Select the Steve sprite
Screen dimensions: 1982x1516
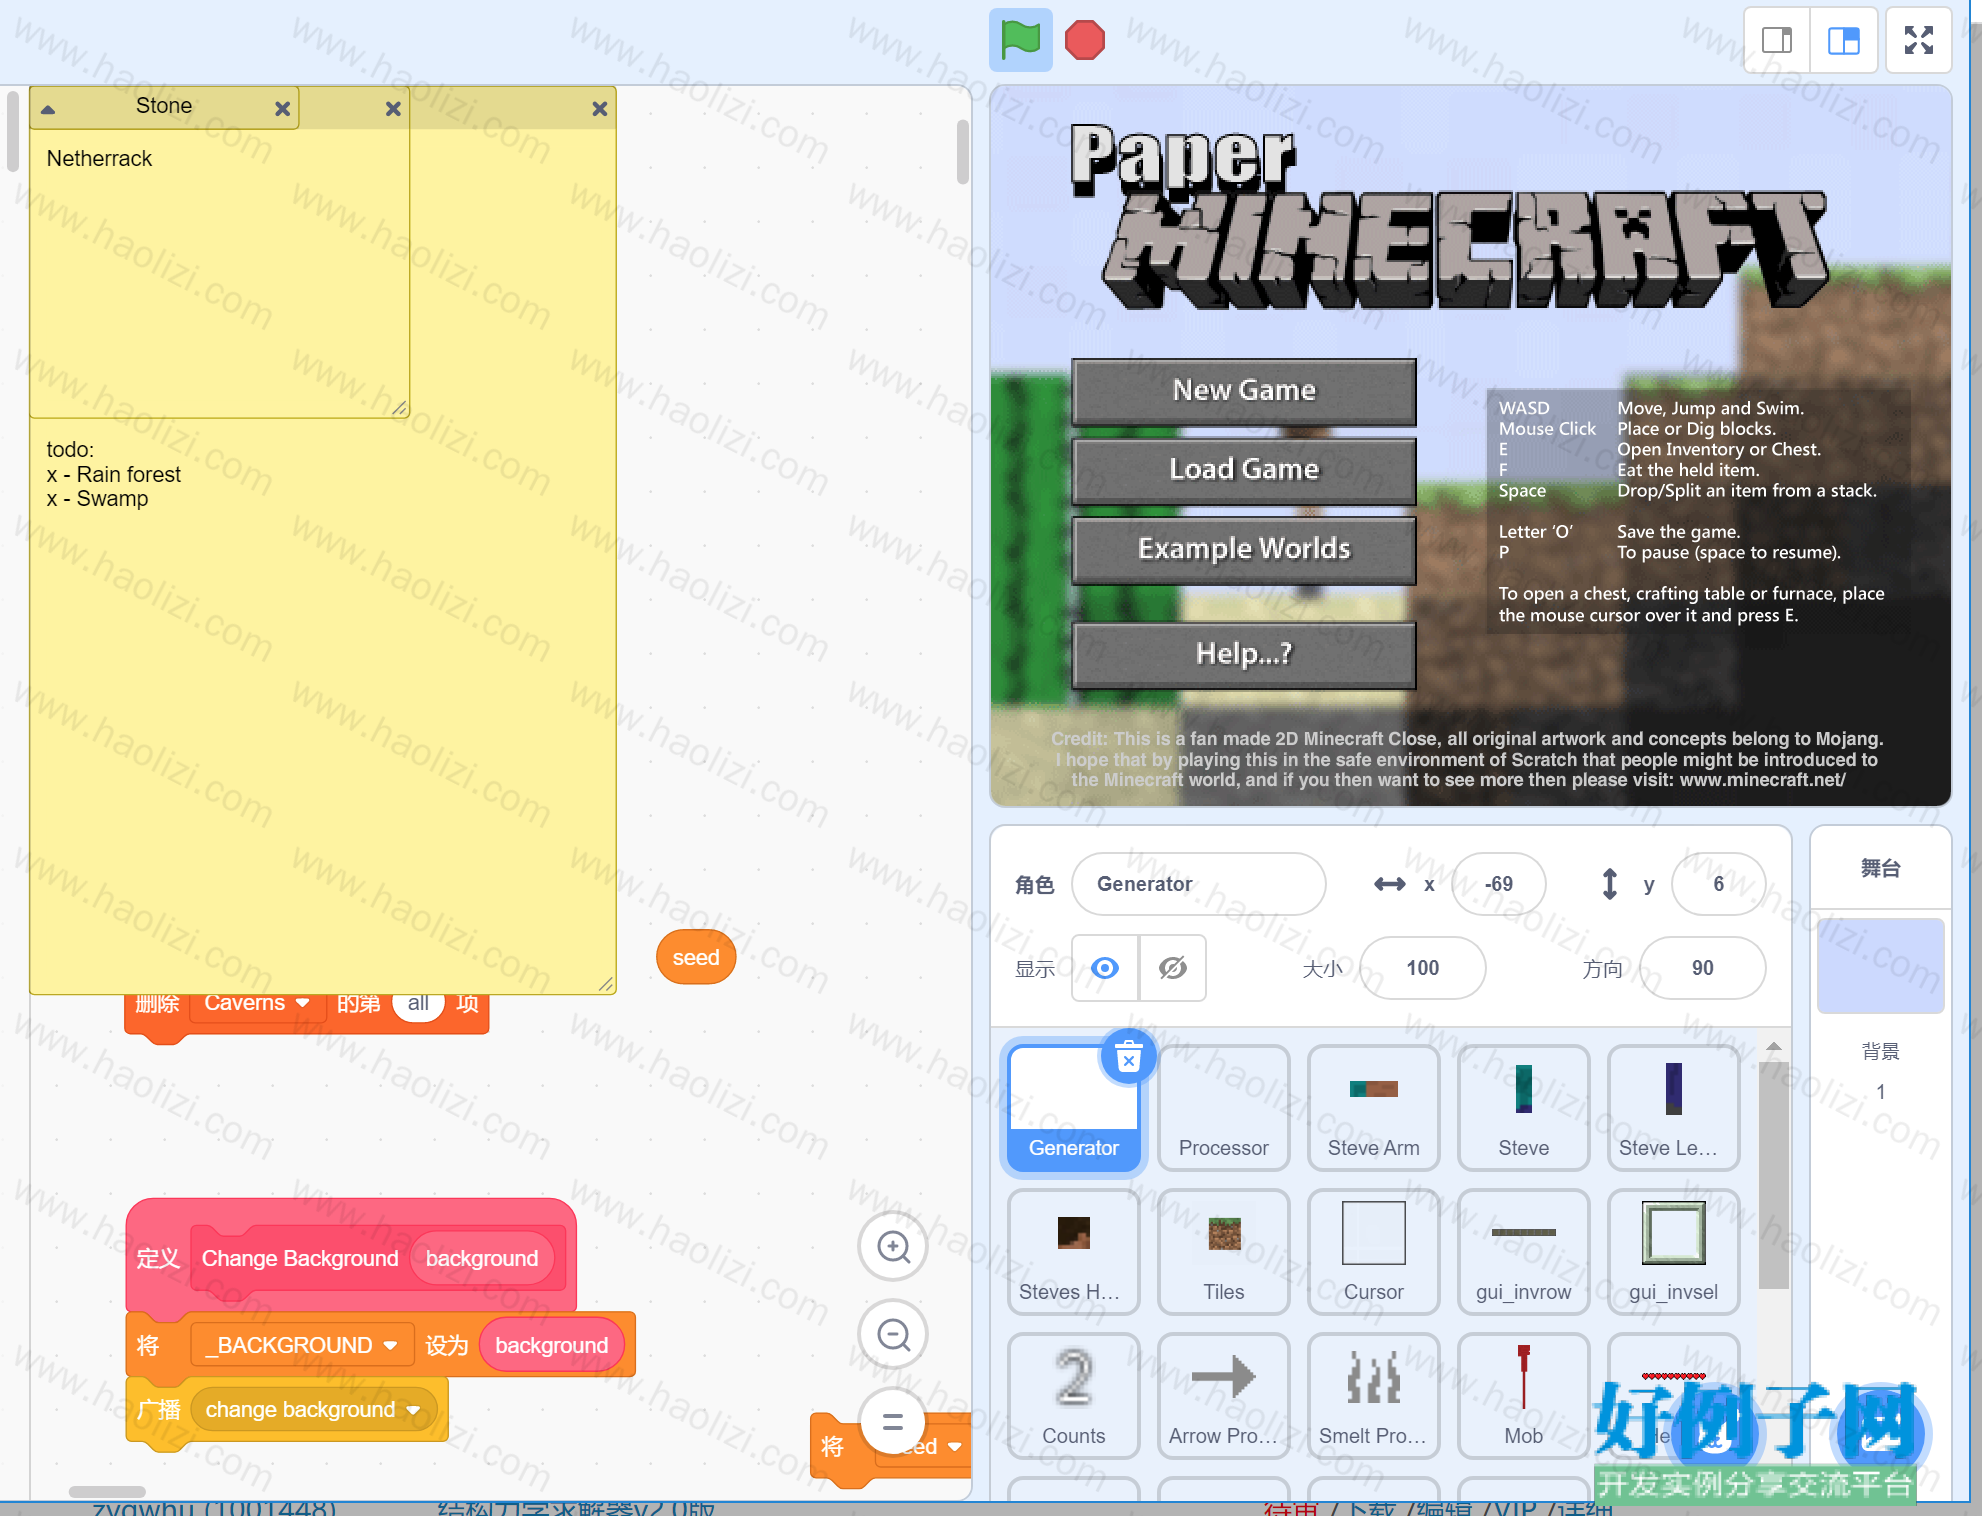[1523, 1108]
